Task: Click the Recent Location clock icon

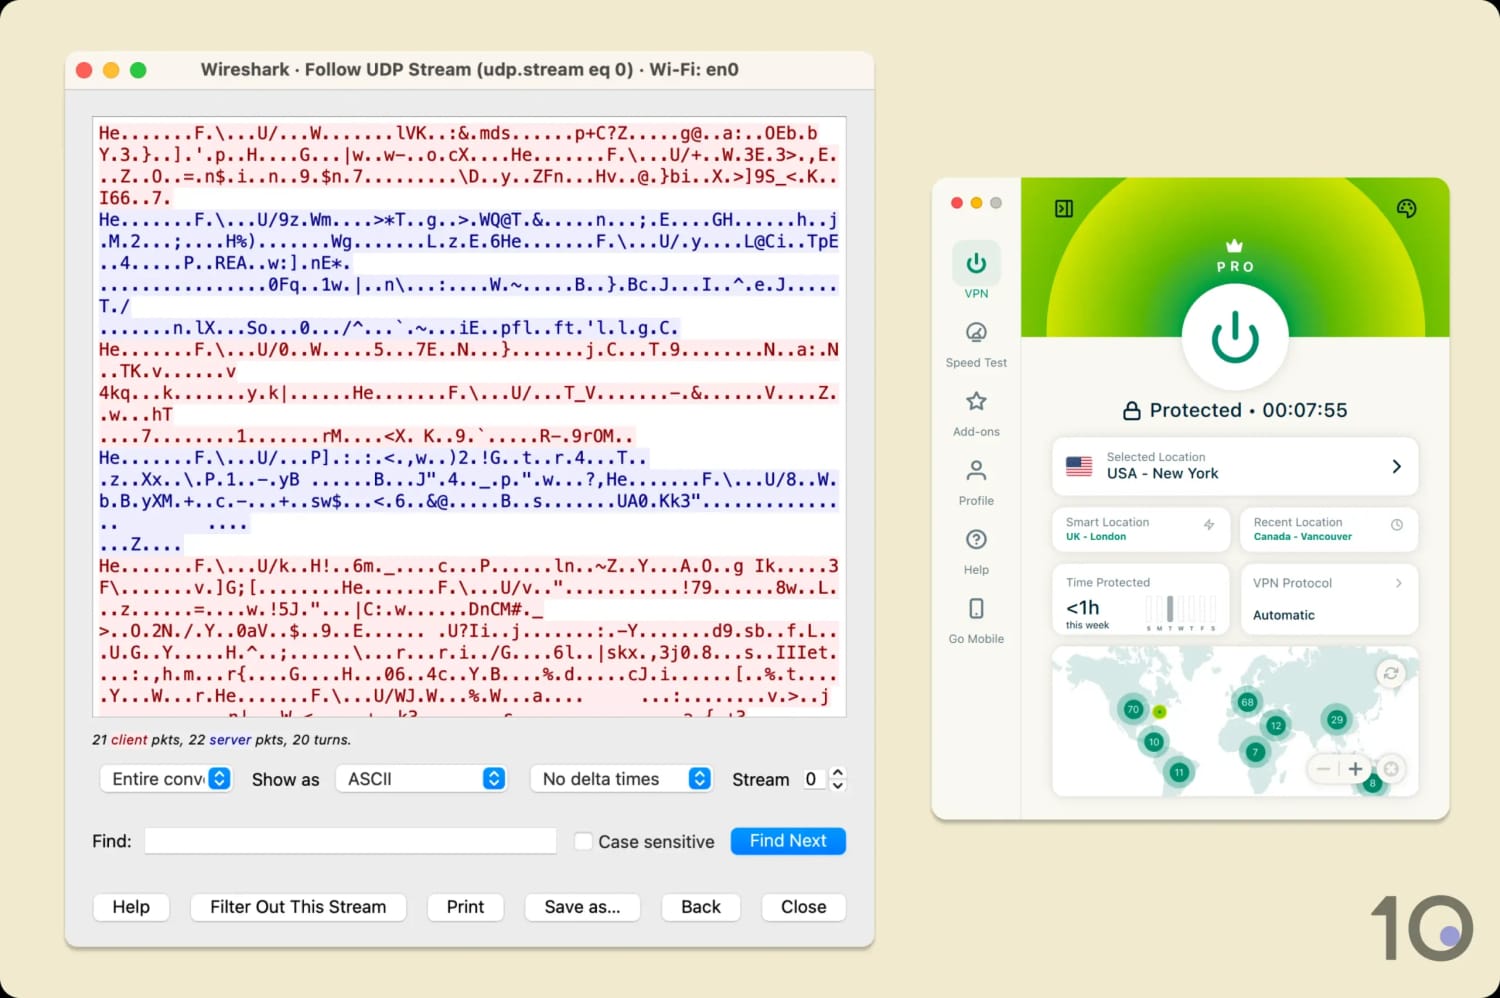Action: 1397,524
